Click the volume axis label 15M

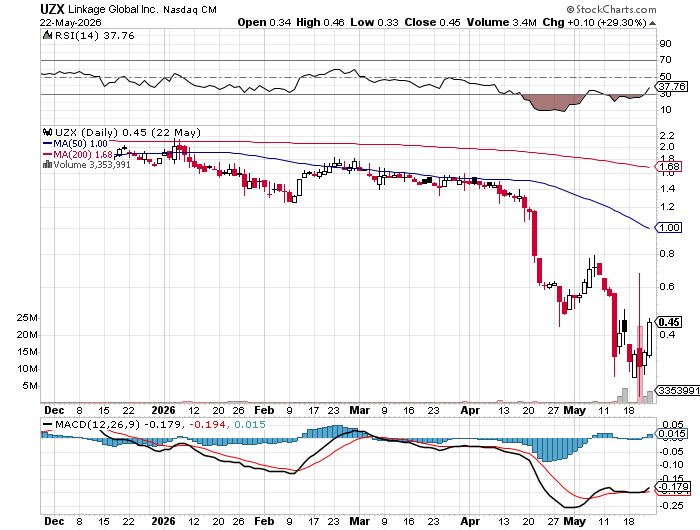[27, 352]
